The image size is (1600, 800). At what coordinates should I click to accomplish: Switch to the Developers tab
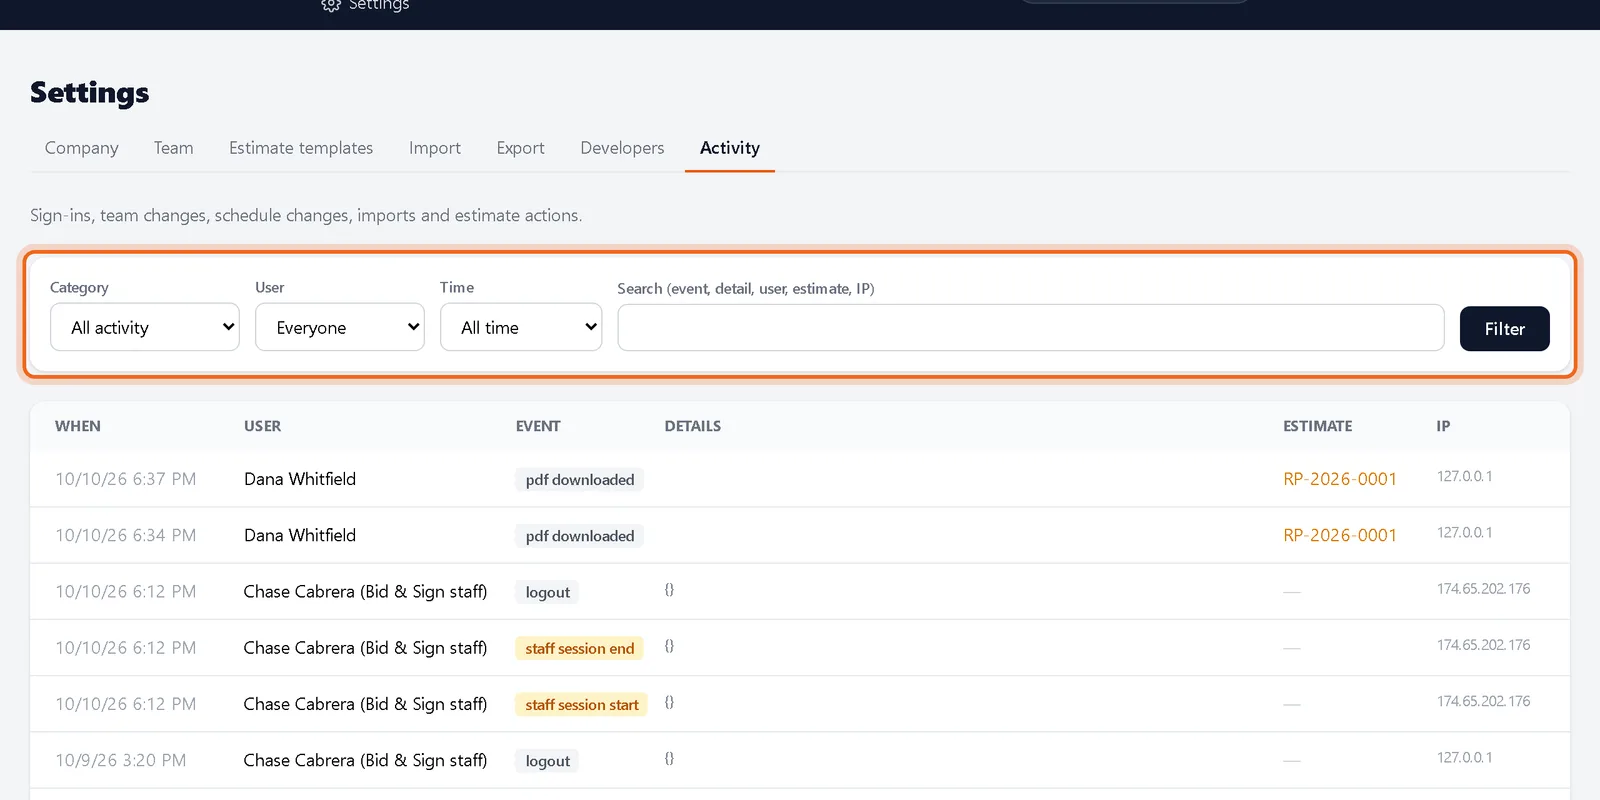pos(622,148)
